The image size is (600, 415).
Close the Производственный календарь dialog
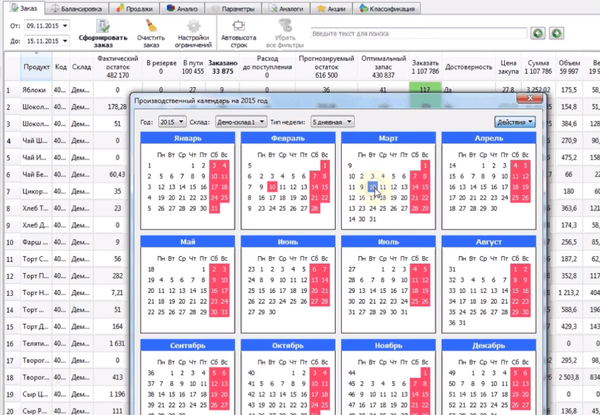[530, 99]
